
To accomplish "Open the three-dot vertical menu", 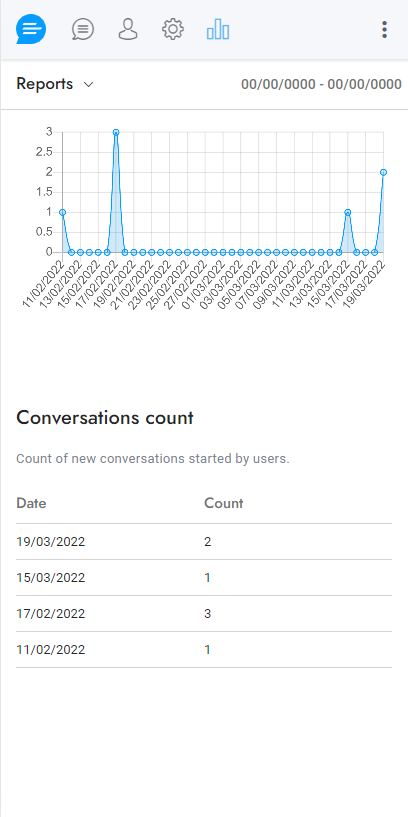I will click(x=384, y=30).
